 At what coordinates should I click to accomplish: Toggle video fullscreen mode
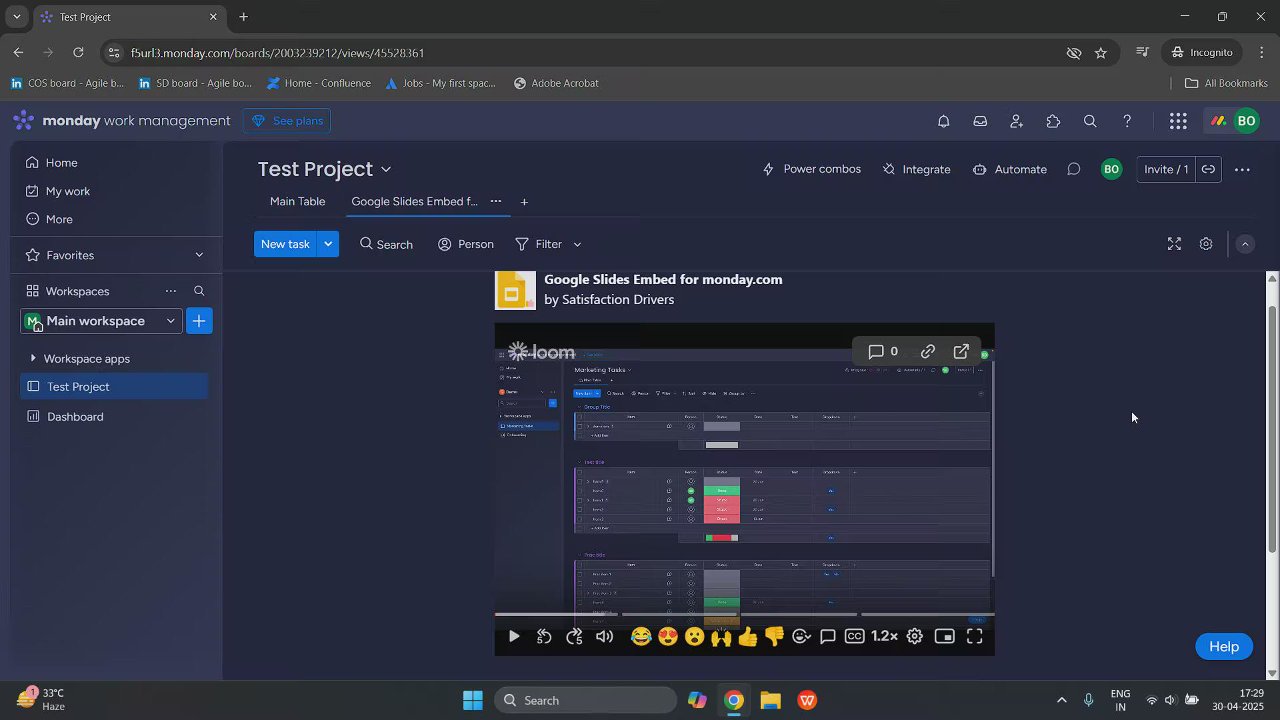pyautogui.click(x=975, y=636)
